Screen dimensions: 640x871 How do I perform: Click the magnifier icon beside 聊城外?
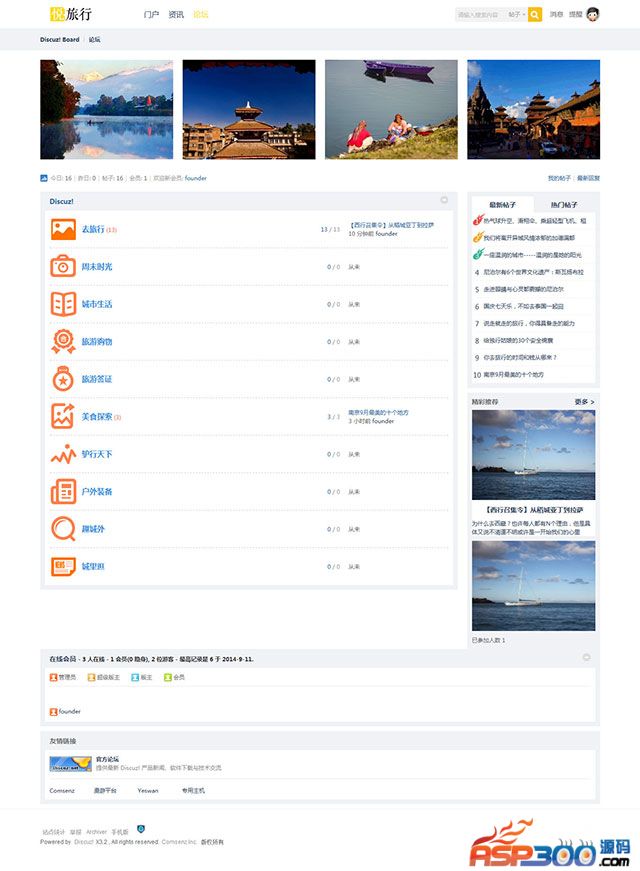[63, 529]
